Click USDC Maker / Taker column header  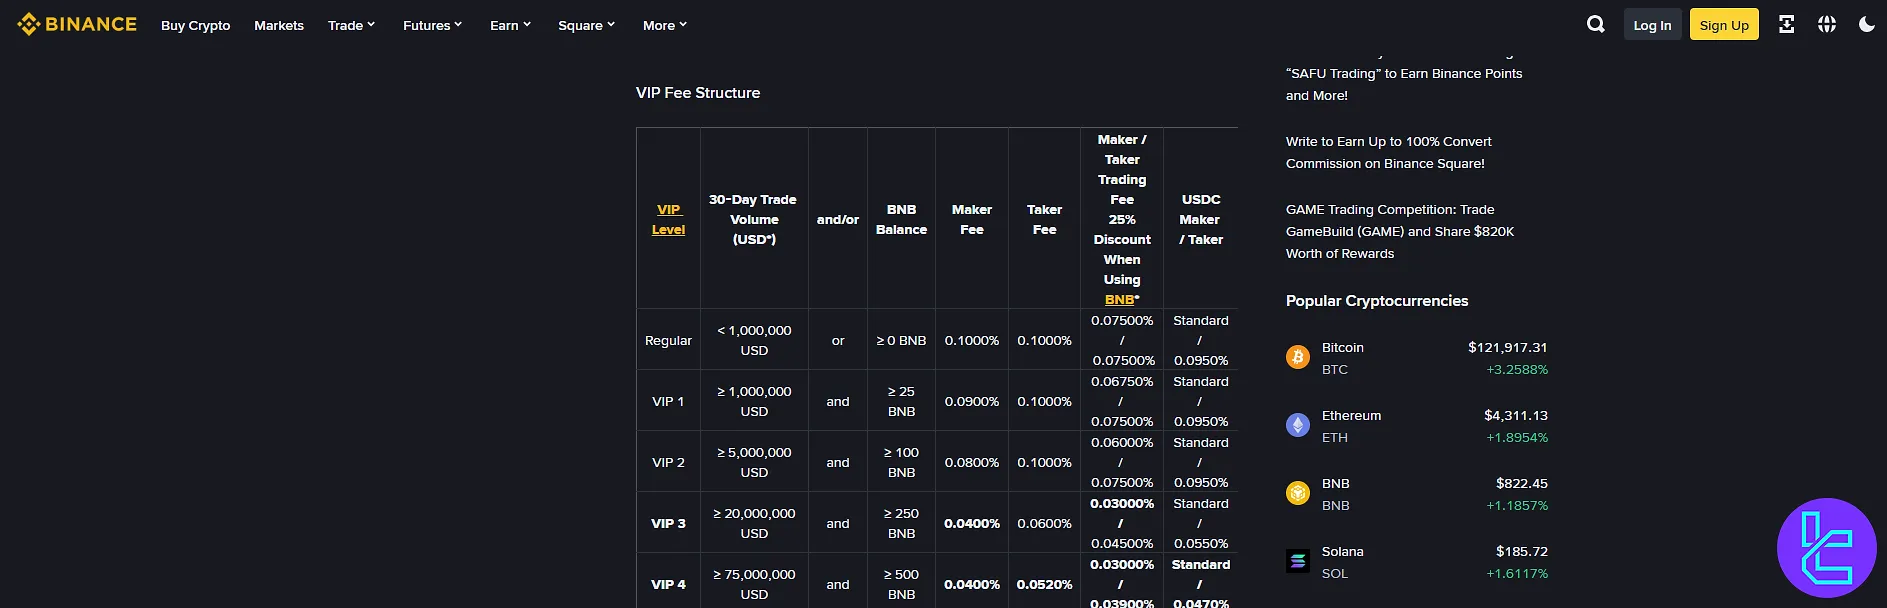[1201, 219]
